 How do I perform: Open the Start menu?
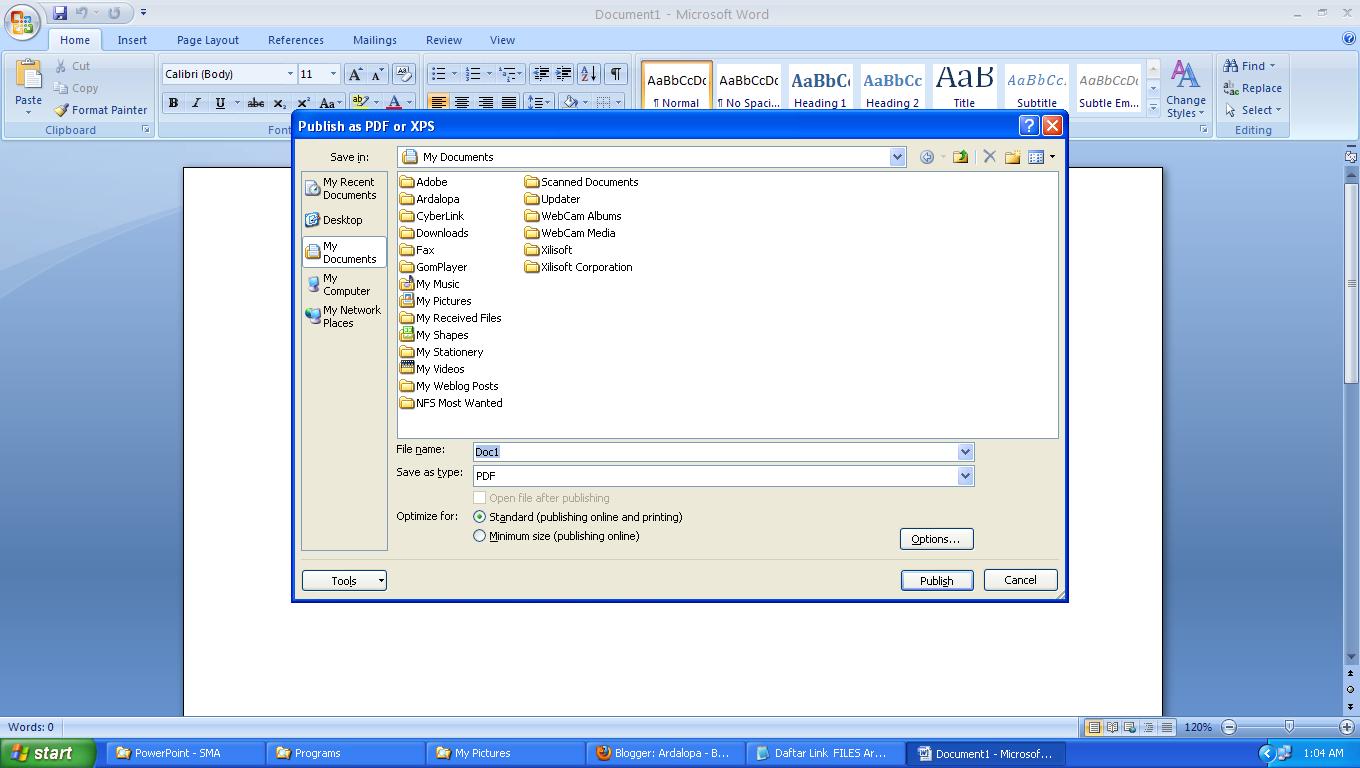48,753
